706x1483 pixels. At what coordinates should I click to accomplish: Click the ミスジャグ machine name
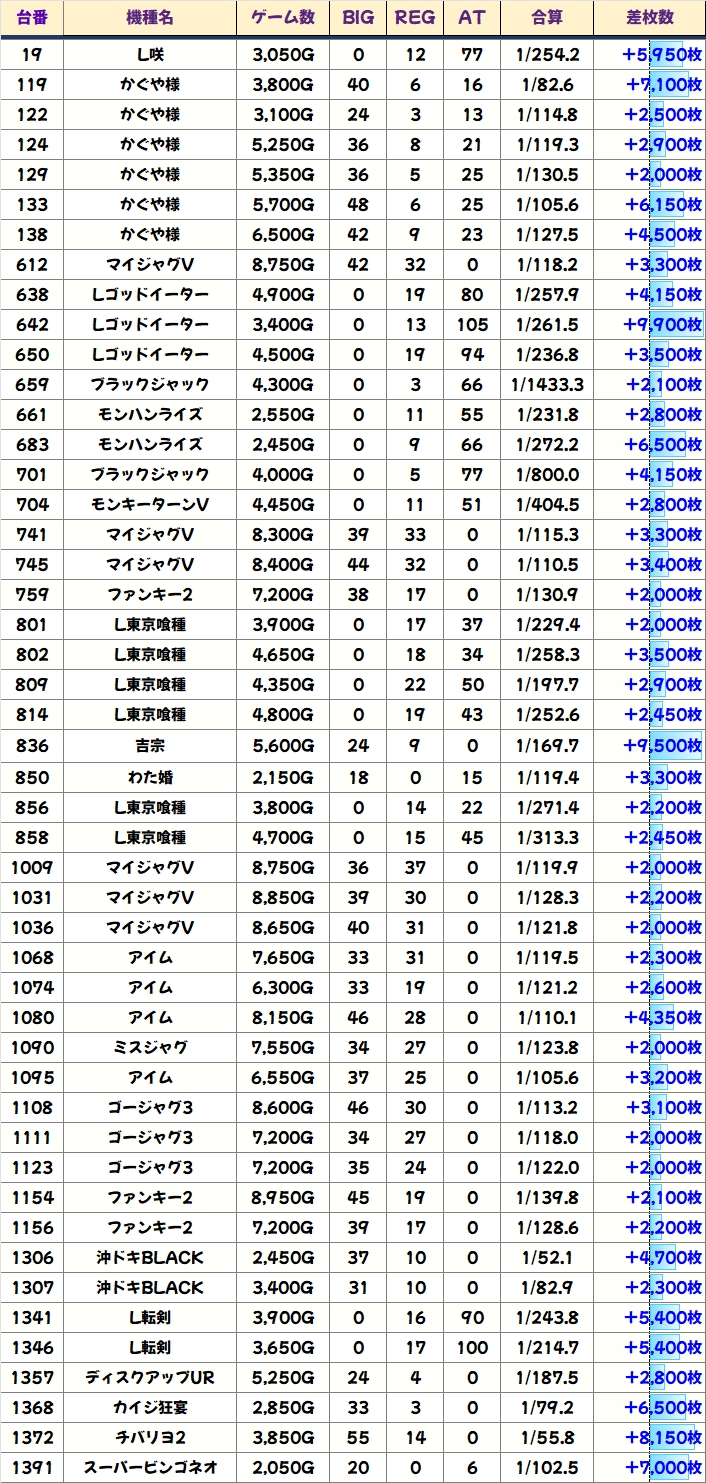tap(150, 1048)
